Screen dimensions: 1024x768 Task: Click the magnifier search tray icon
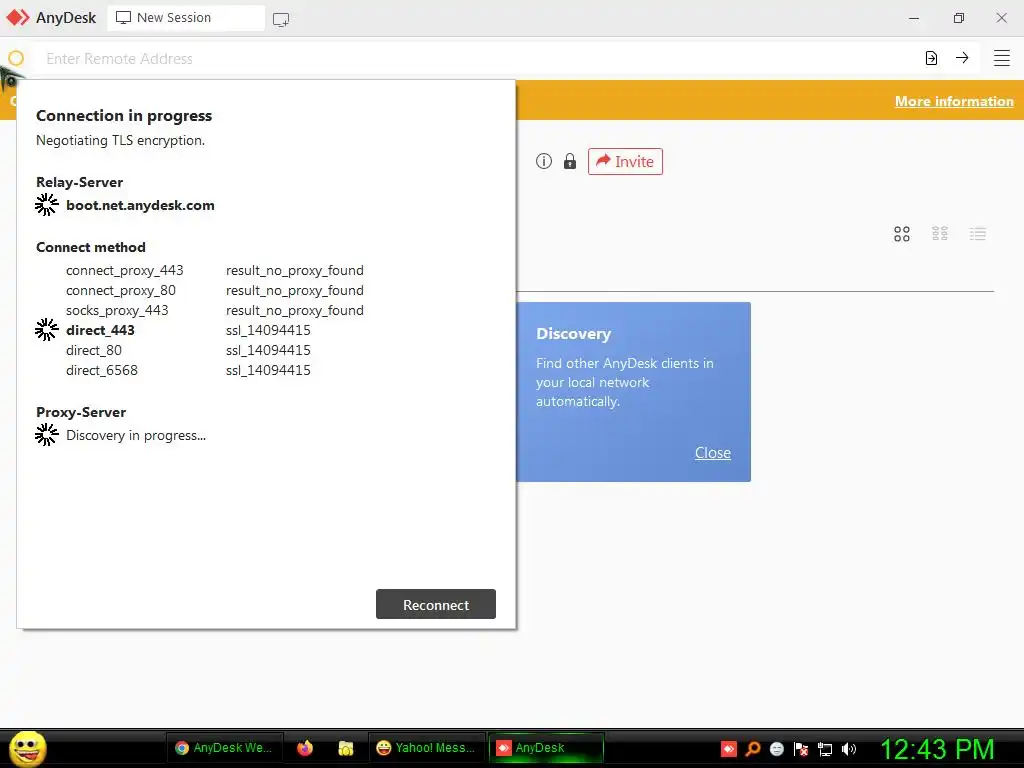point(753,749)
